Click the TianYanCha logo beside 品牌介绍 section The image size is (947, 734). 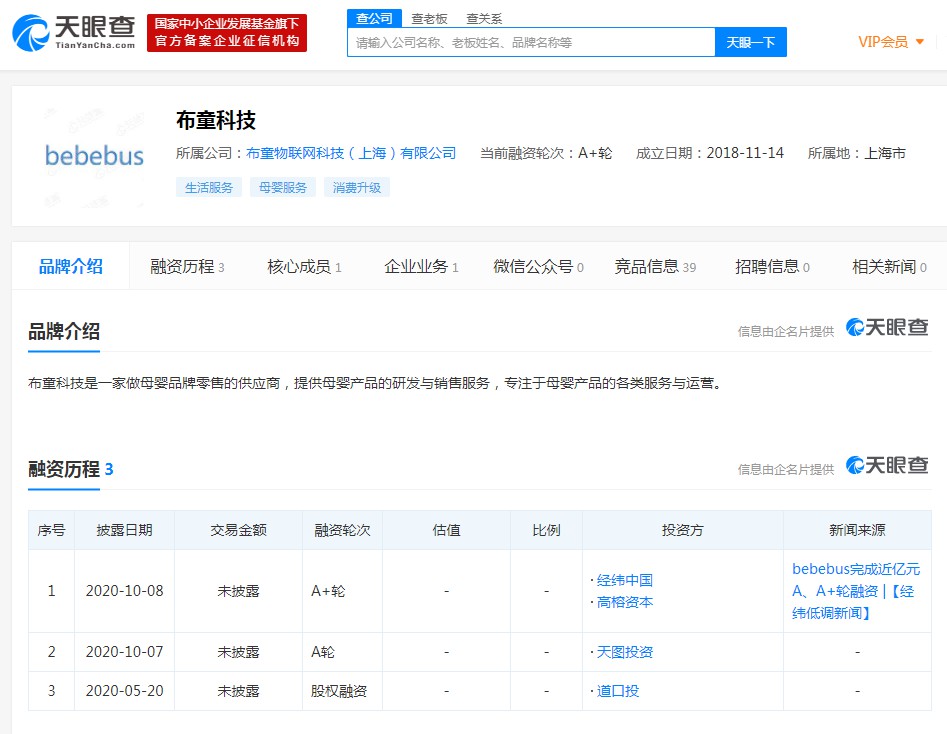point(887,327)
